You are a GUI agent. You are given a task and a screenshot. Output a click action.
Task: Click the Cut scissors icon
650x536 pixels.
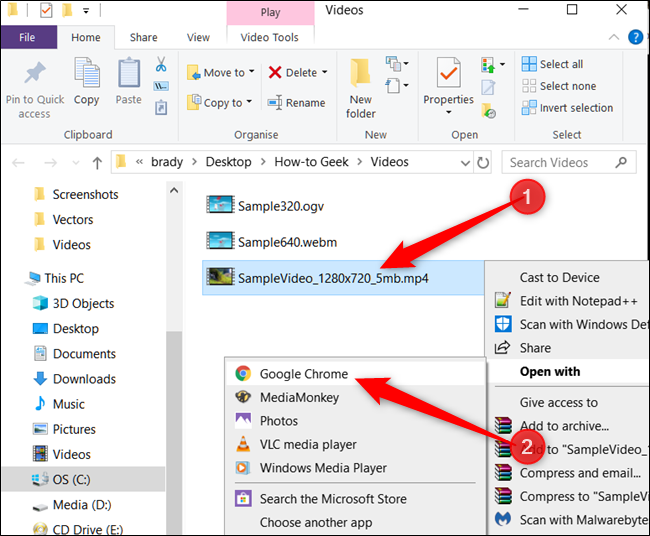point(161,65)
